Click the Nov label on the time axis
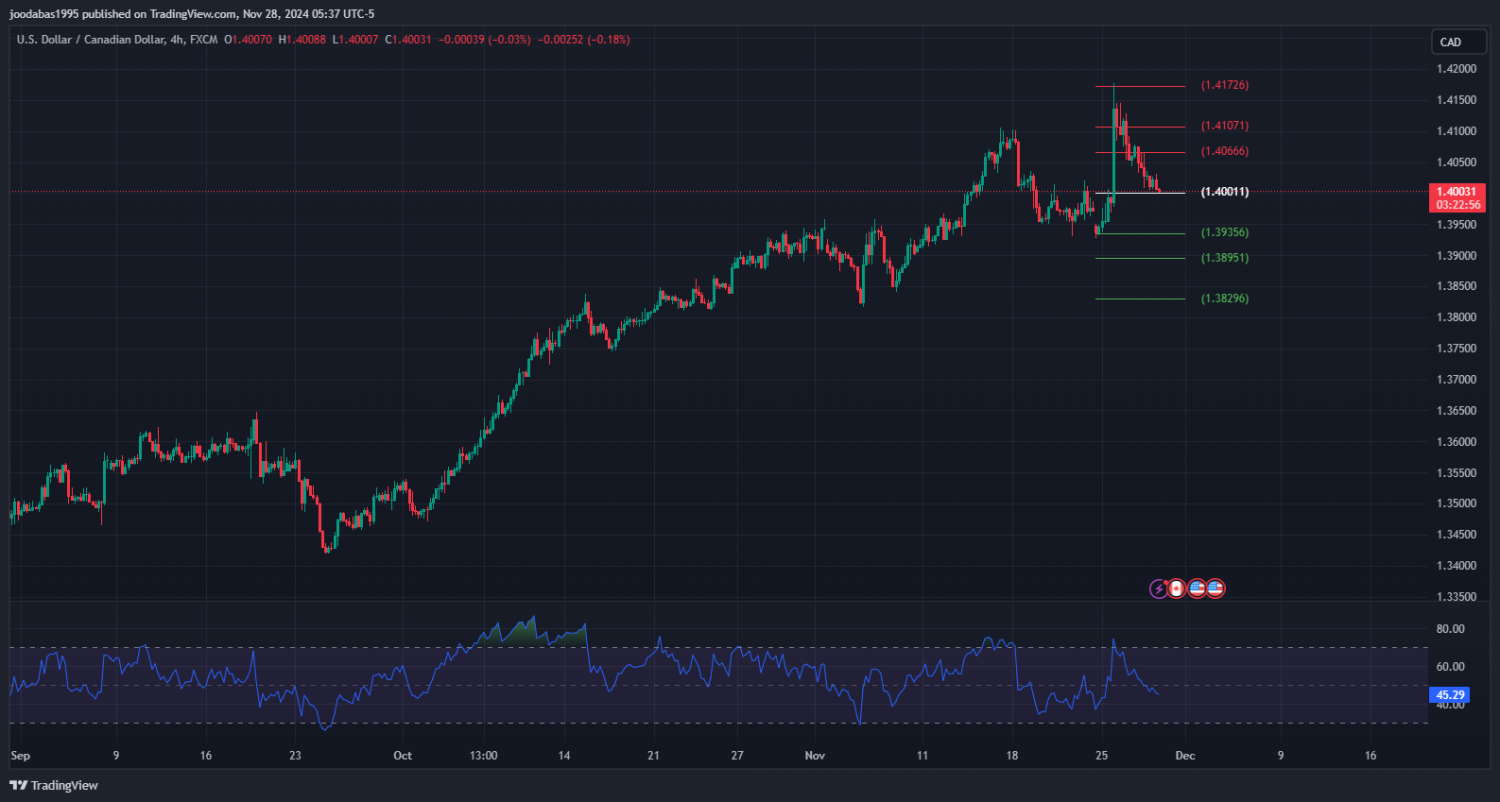This screenshot has width=1500, height=802. coord(817,757)
